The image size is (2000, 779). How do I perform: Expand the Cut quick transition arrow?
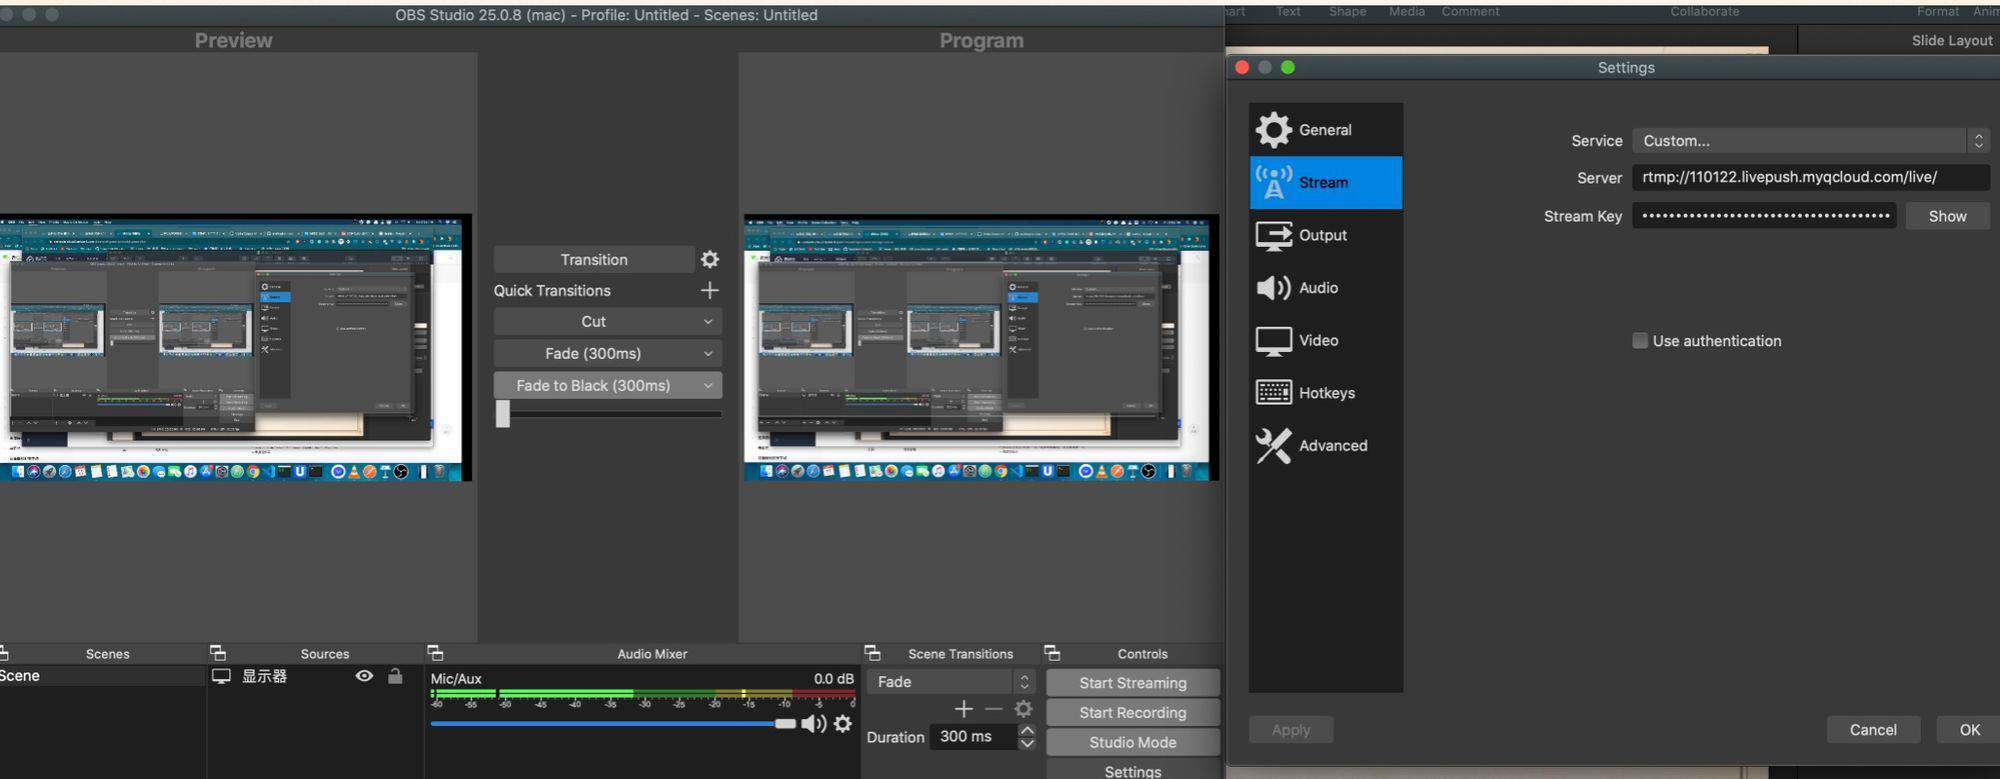pyautogui.click(x=708, y=321)
